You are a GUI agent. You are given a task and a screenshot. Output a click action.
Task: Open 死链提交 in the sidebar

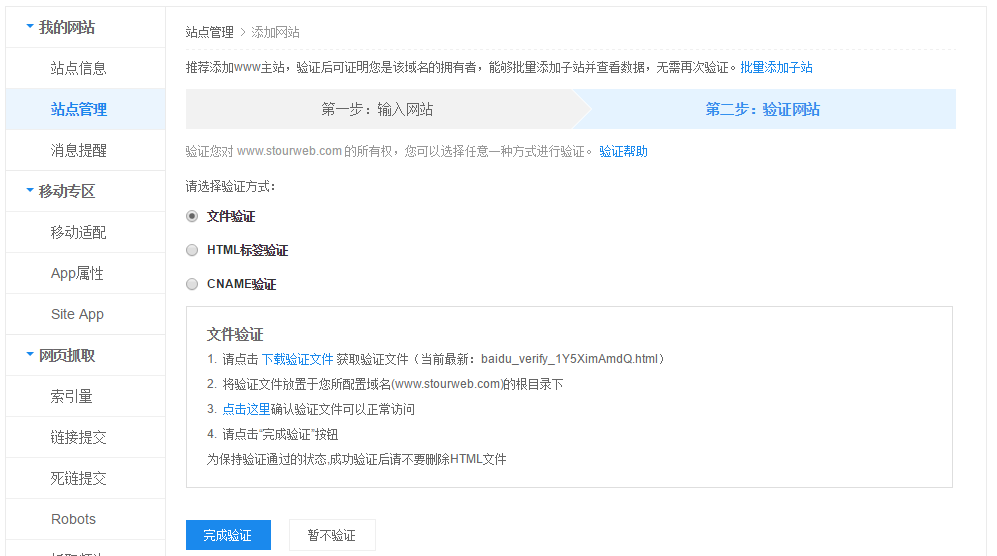pos(78,478)
